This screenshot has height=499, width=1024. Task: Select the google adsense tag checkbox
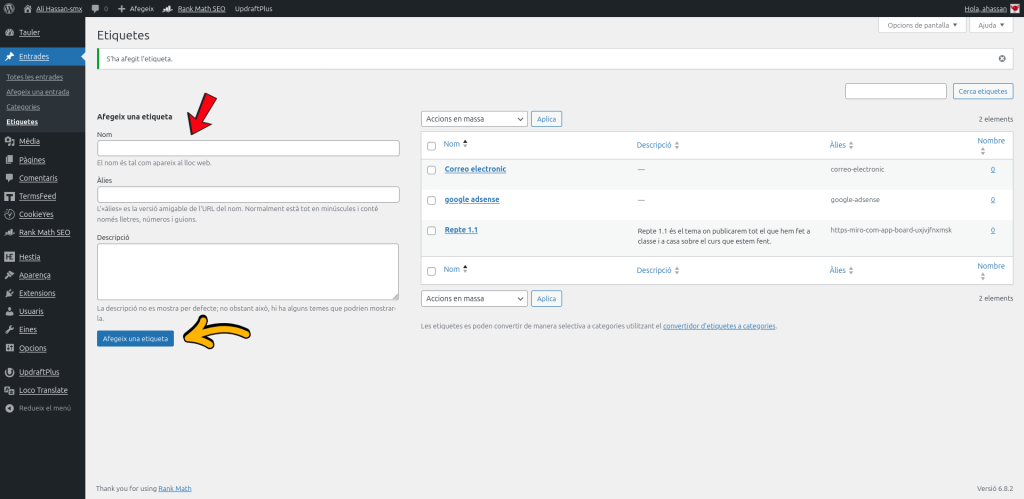432,200
